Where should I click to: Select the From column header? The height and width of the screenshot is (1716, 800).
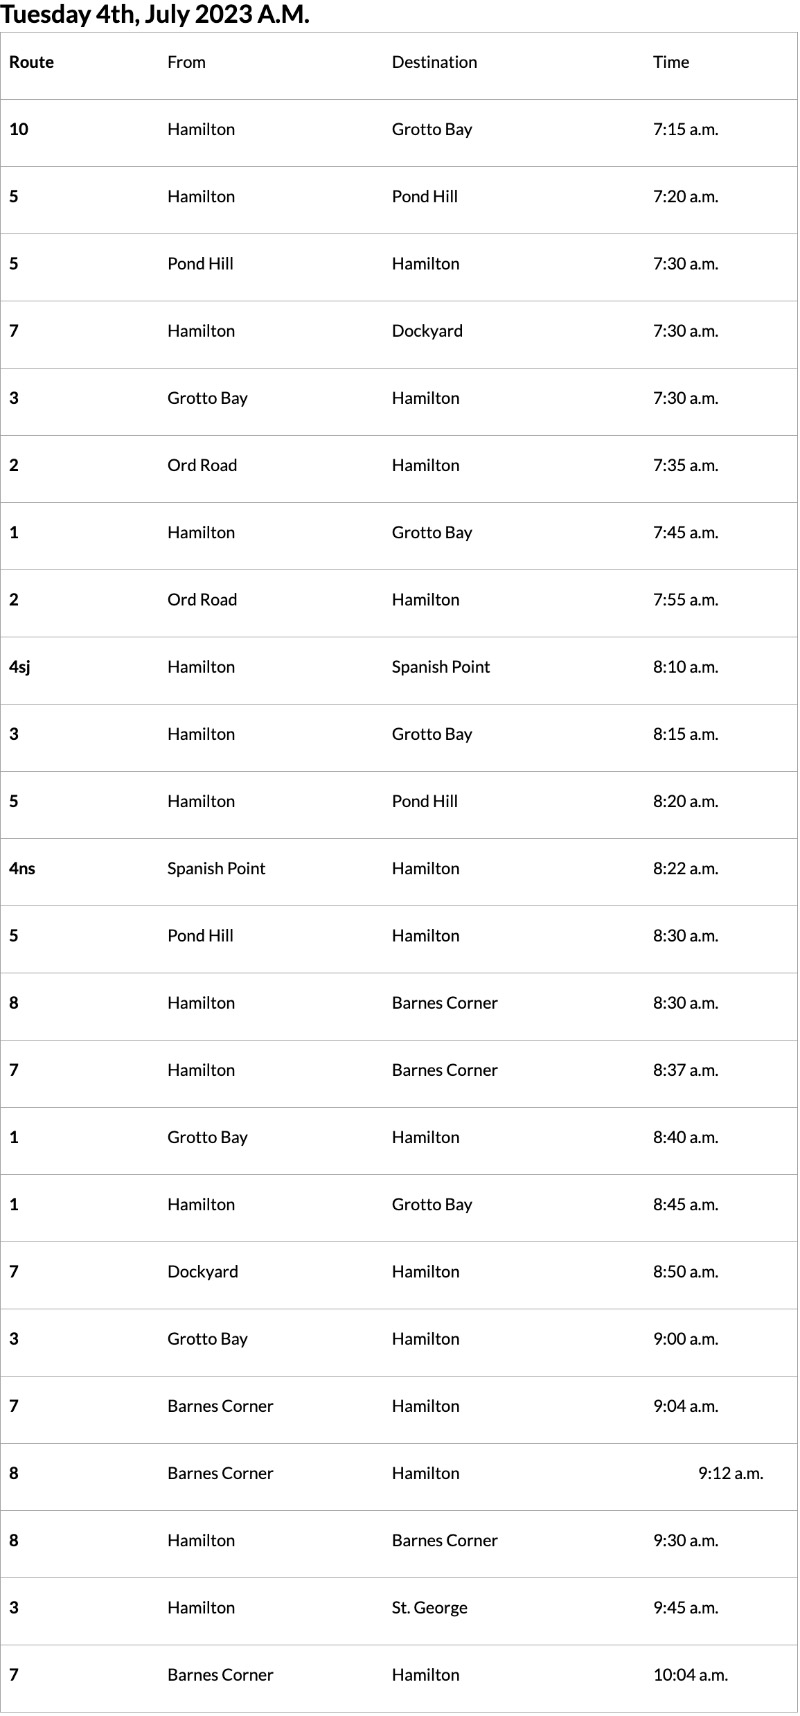pos(186,62)
